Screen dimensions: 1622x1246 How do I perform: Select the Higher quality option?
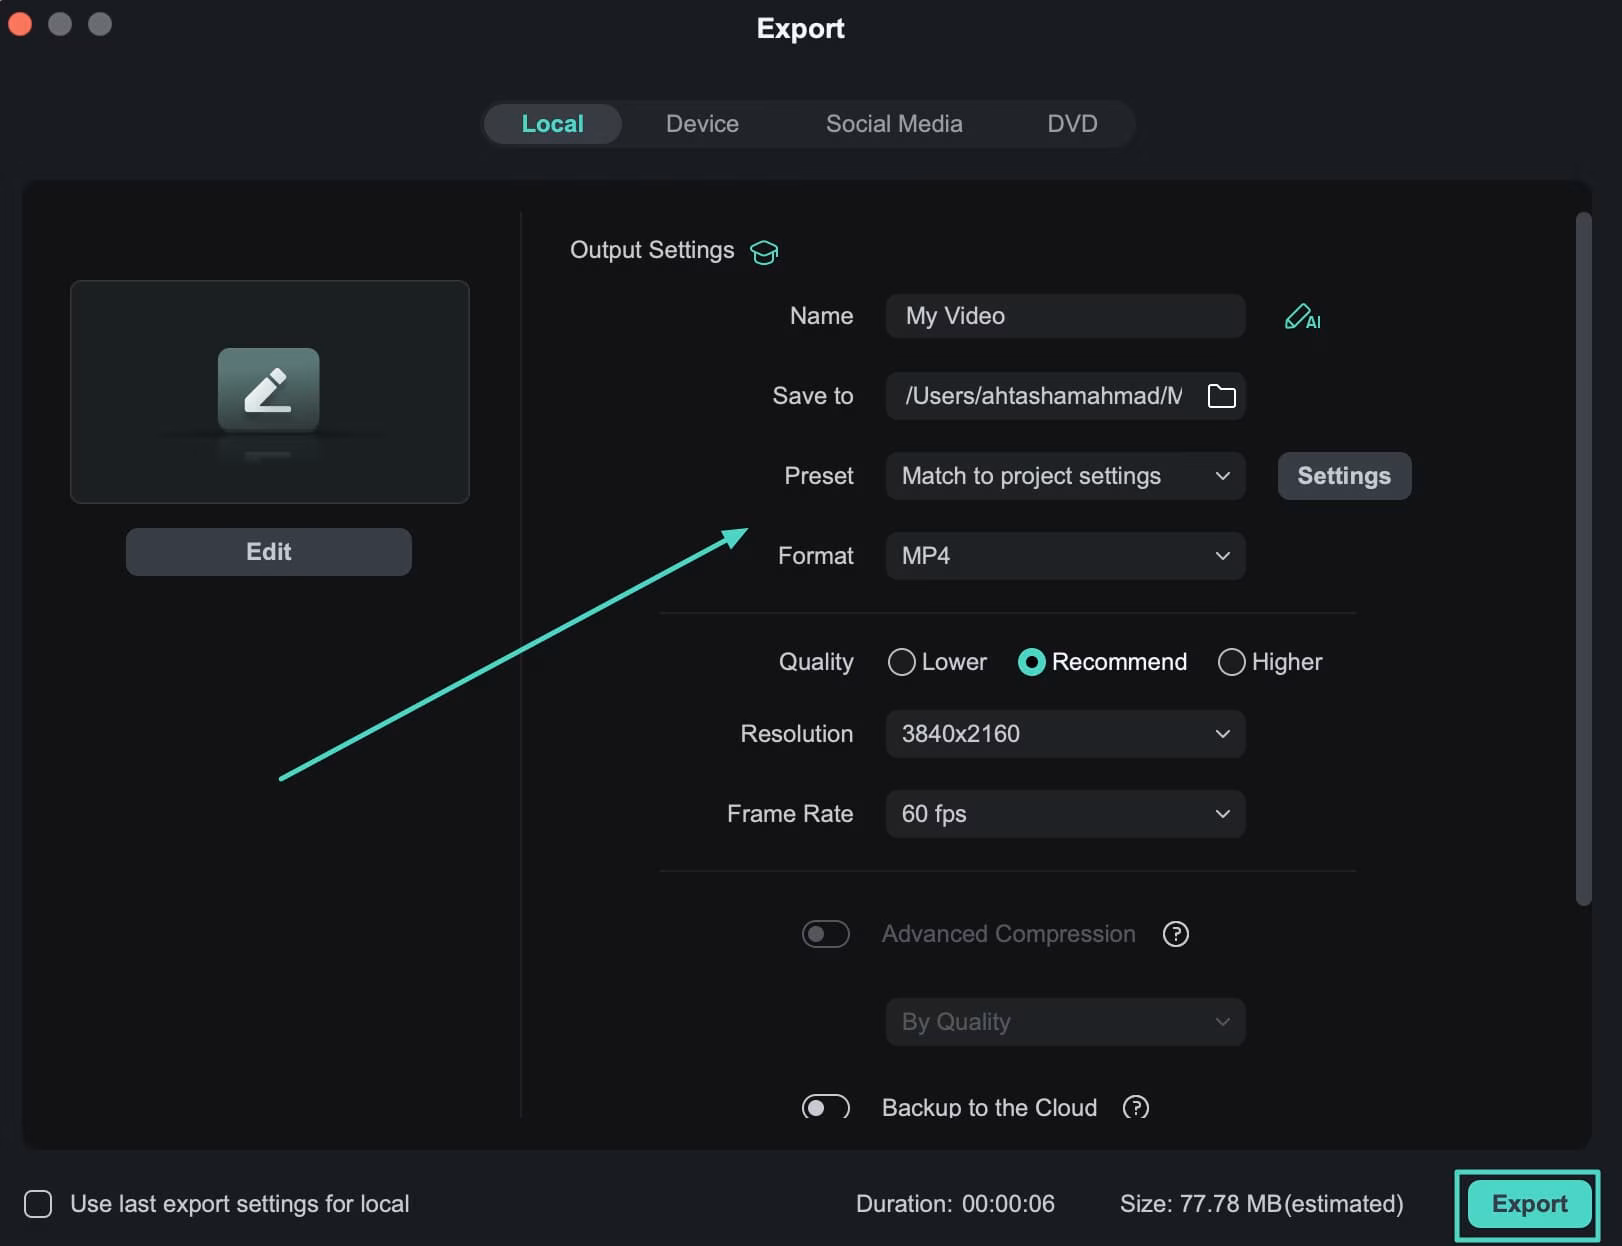coord(1231,662)
